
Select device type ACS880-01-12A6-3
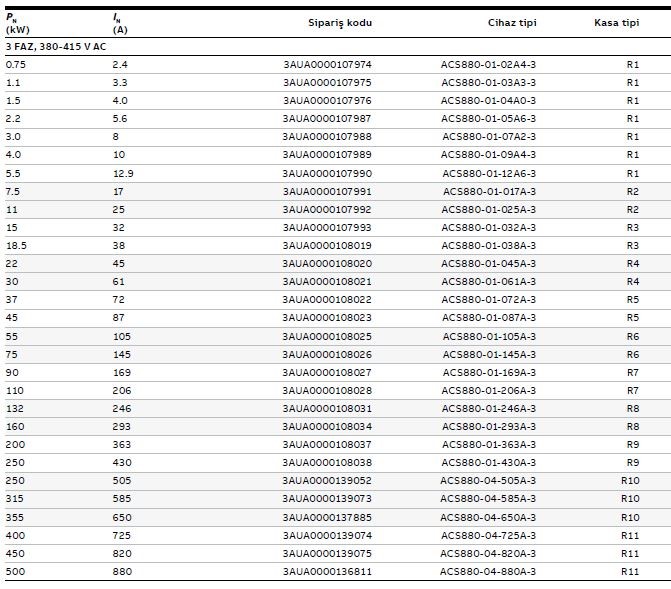tap(489, 173)
